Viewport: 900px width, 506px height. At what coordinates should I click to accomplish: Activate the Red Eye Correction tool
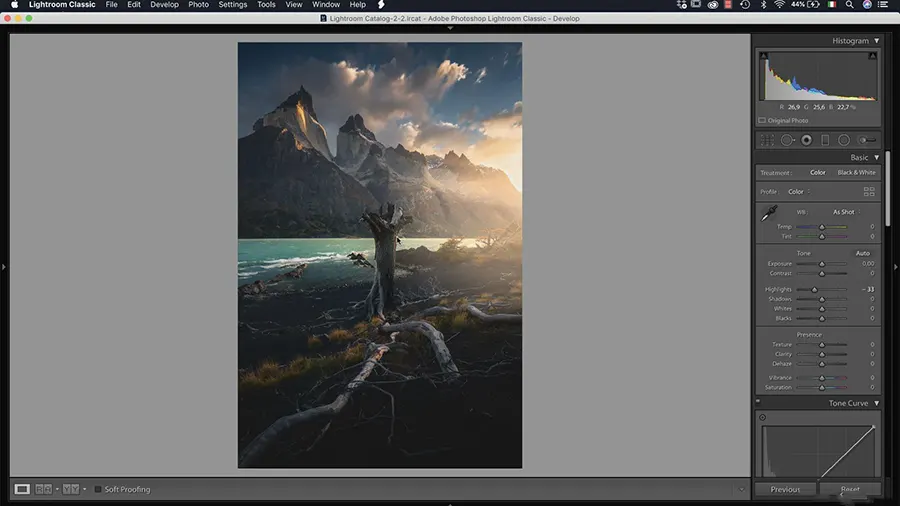[x=806, y=141]
